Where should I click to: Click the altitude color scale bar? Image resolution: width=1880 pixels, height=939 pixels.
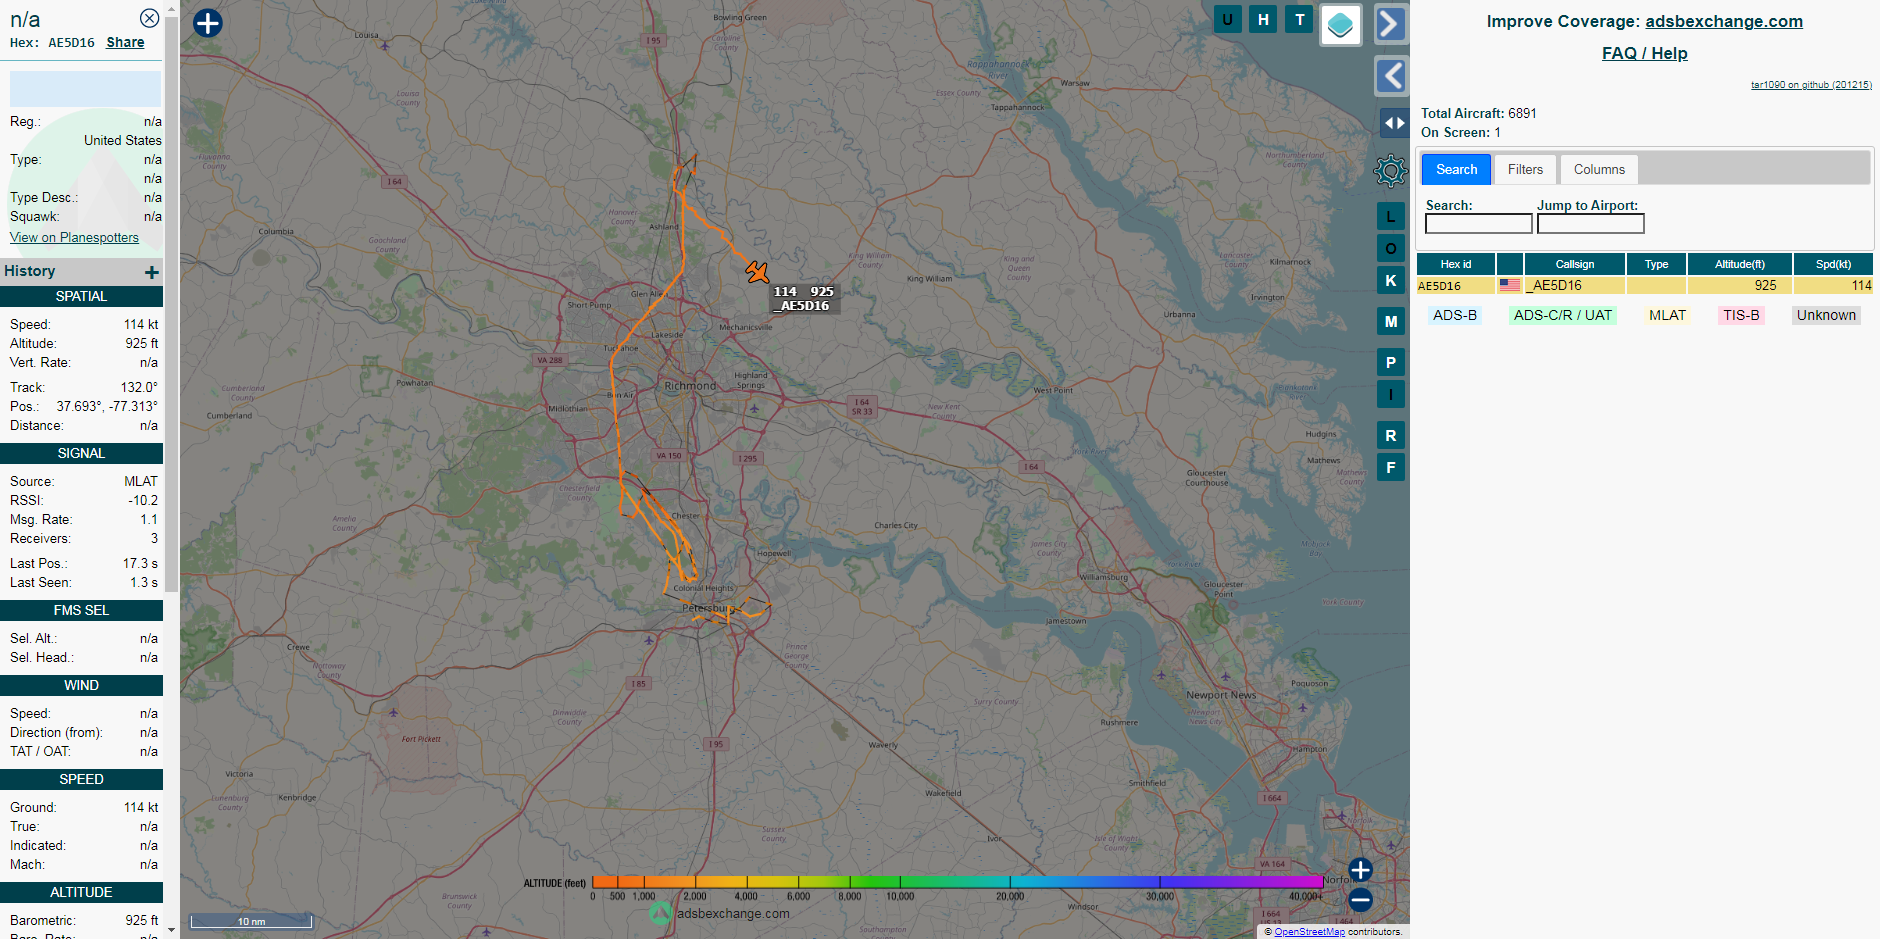957,881
